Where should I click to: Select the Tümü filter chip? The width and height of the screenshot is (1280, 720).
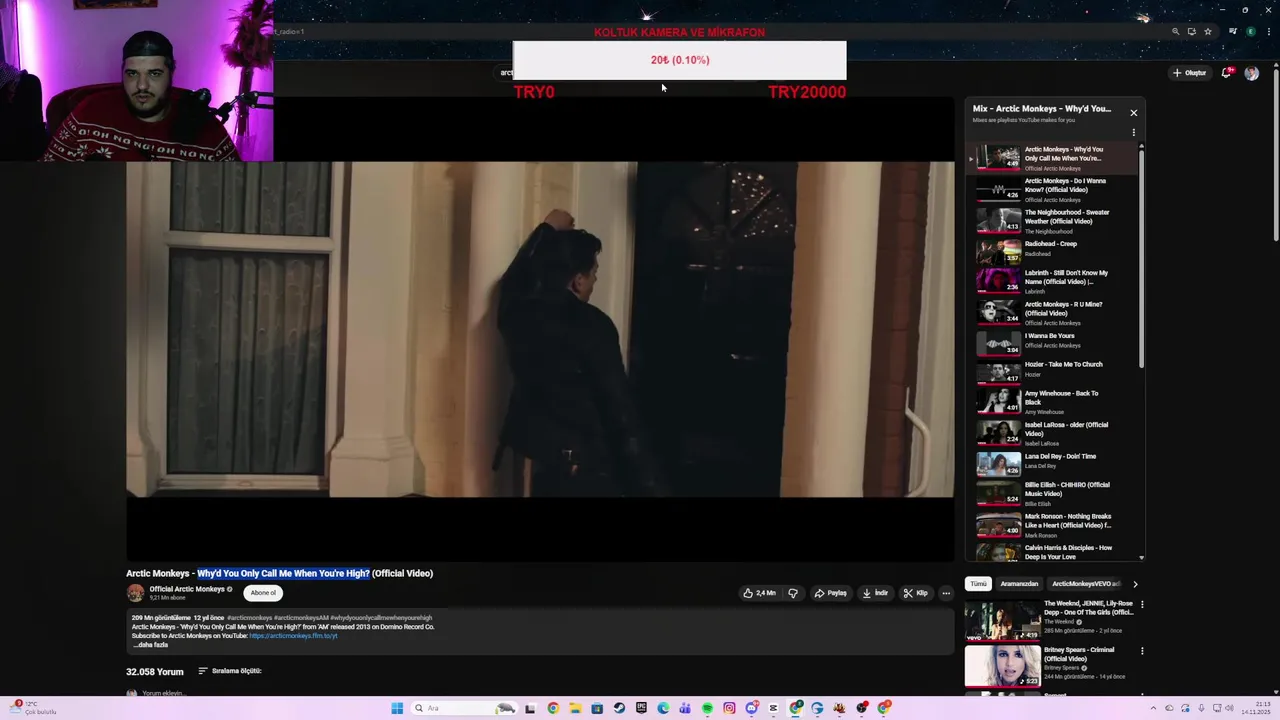coord(978,584)
